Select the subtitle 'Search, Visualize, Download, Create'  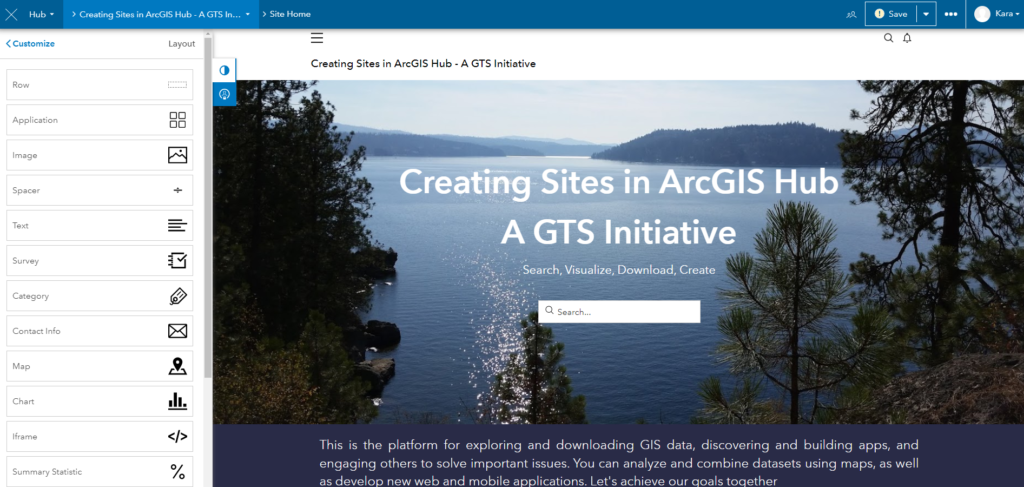tap(619, 270)
